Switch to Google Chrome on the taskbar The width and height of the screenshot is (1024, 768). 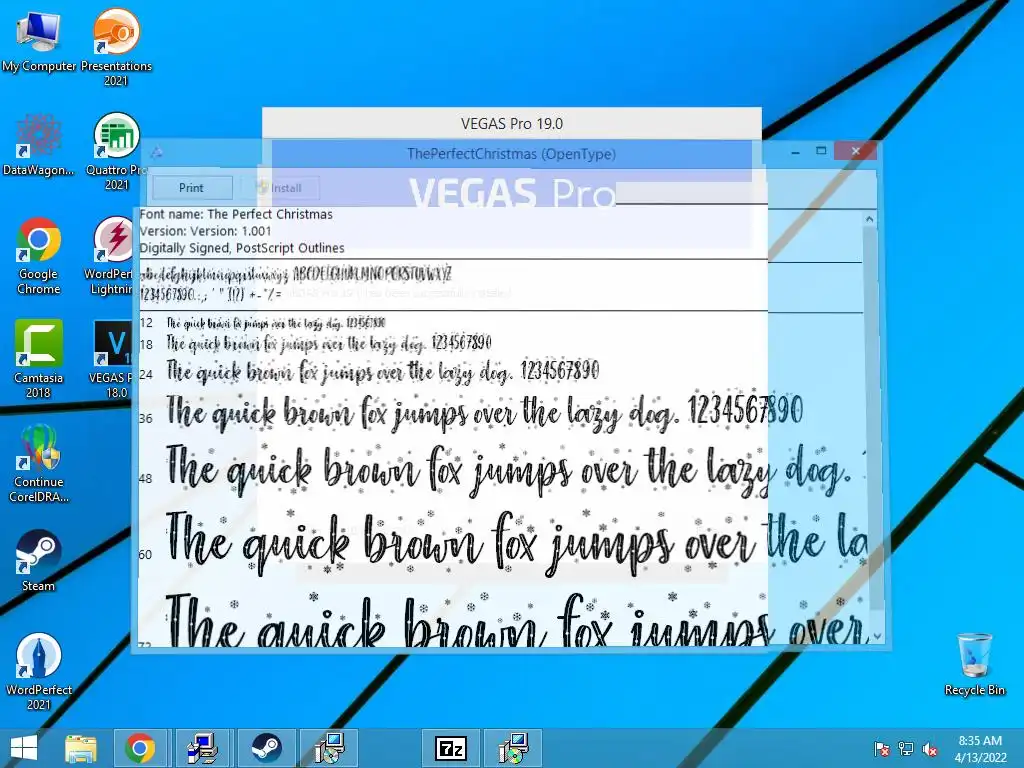click(x=140, y=748)
